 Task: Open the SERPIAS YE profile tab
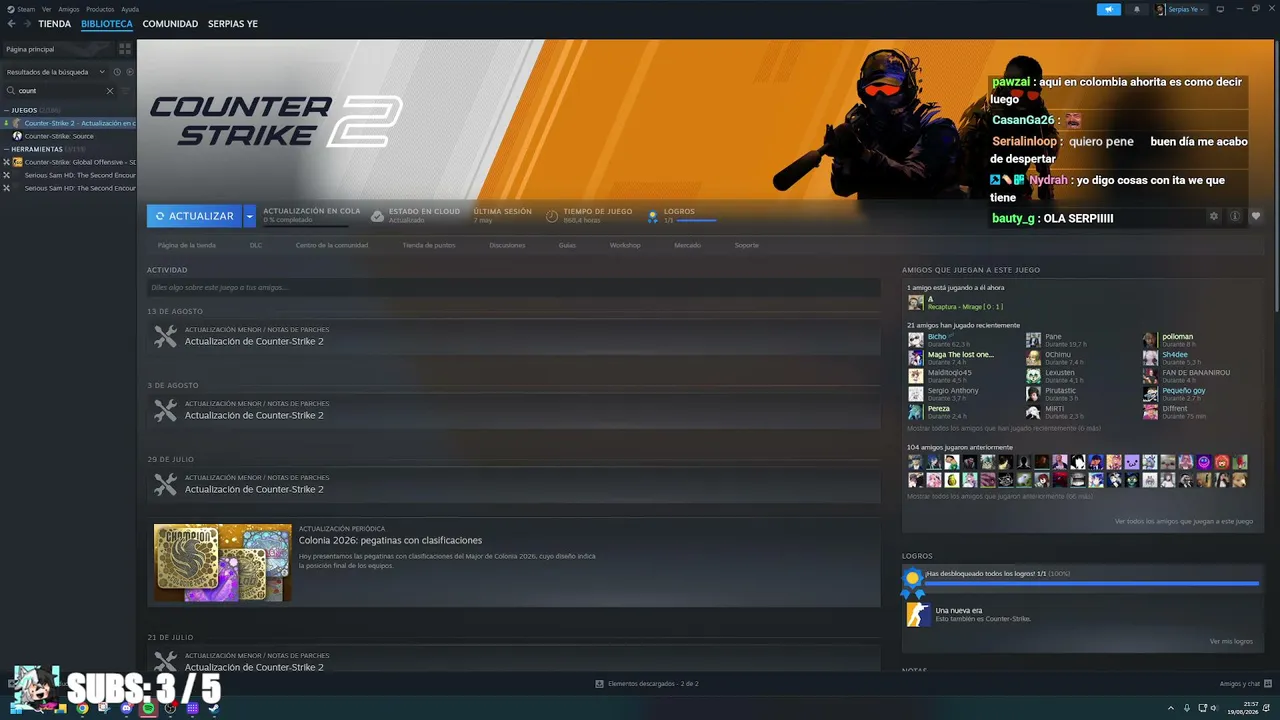pos(233,24)
